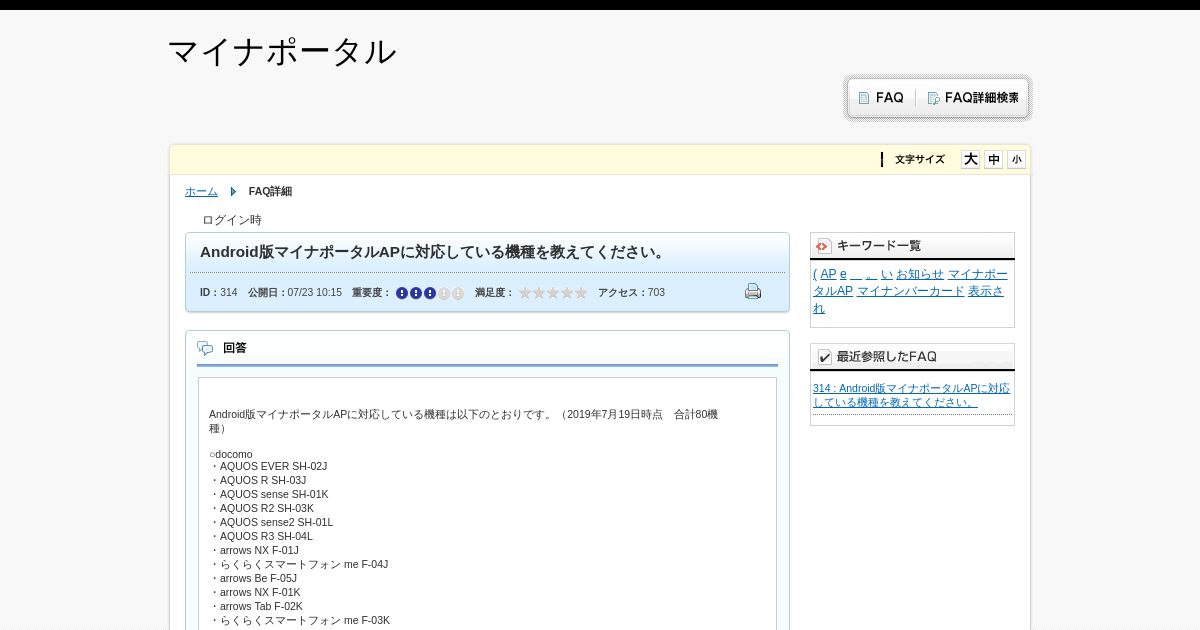Image resolution: width=1200 pixels, height=630 pixels.
Task: Open the FAQ page button
Action: (881, 98)
